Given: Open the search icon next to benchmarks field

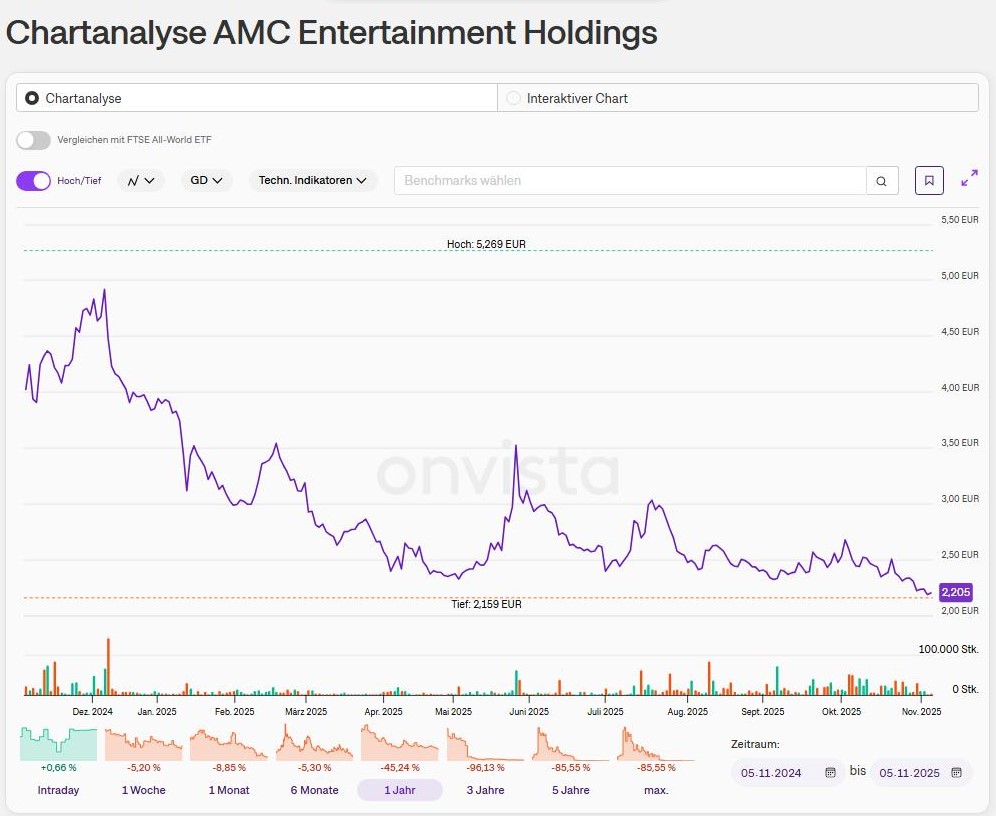Looking at the screenshot, I should [x=881, y=180].
